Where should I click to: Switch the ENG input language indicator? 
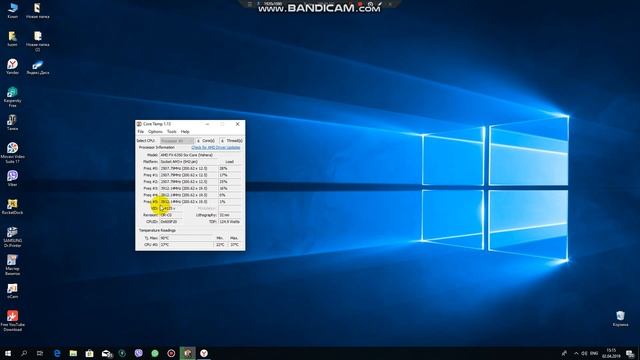pos(594,353)
